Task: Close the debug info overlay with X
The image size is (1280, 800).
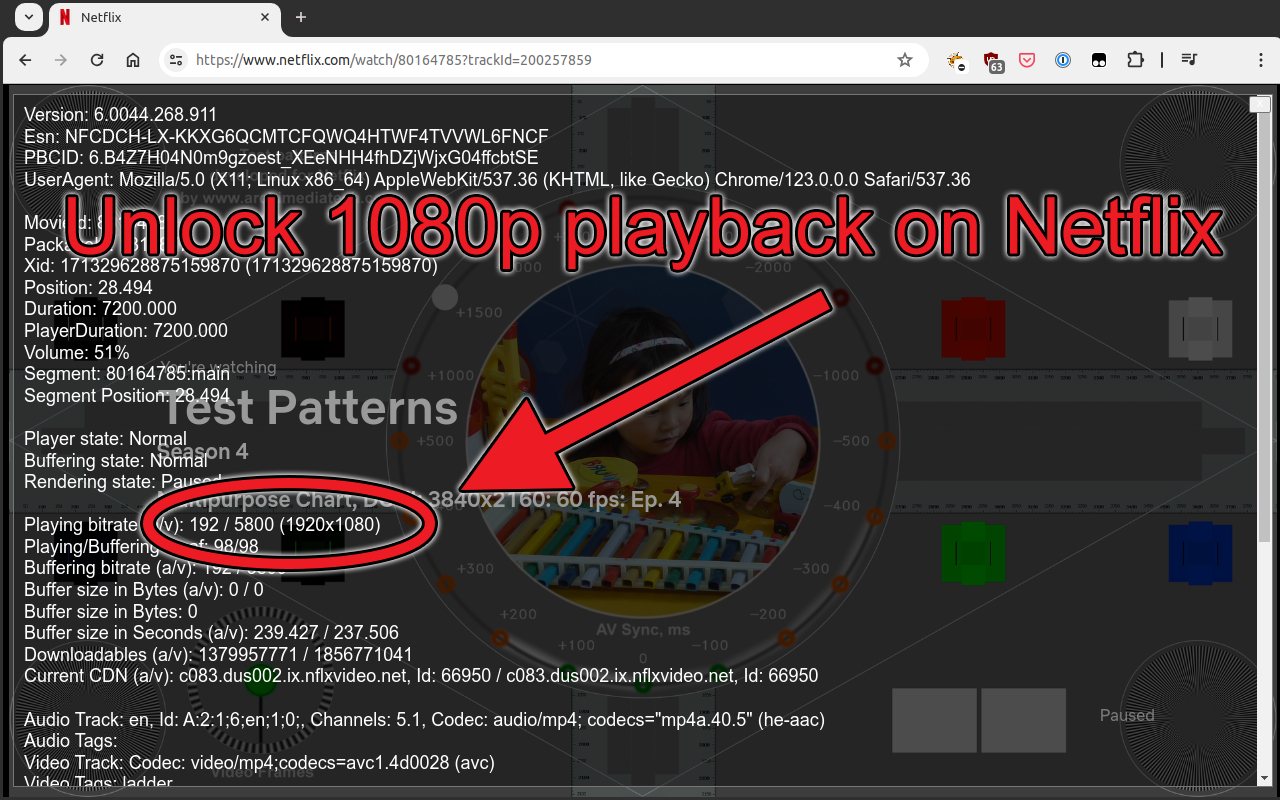Action: tap(1260, 104)
